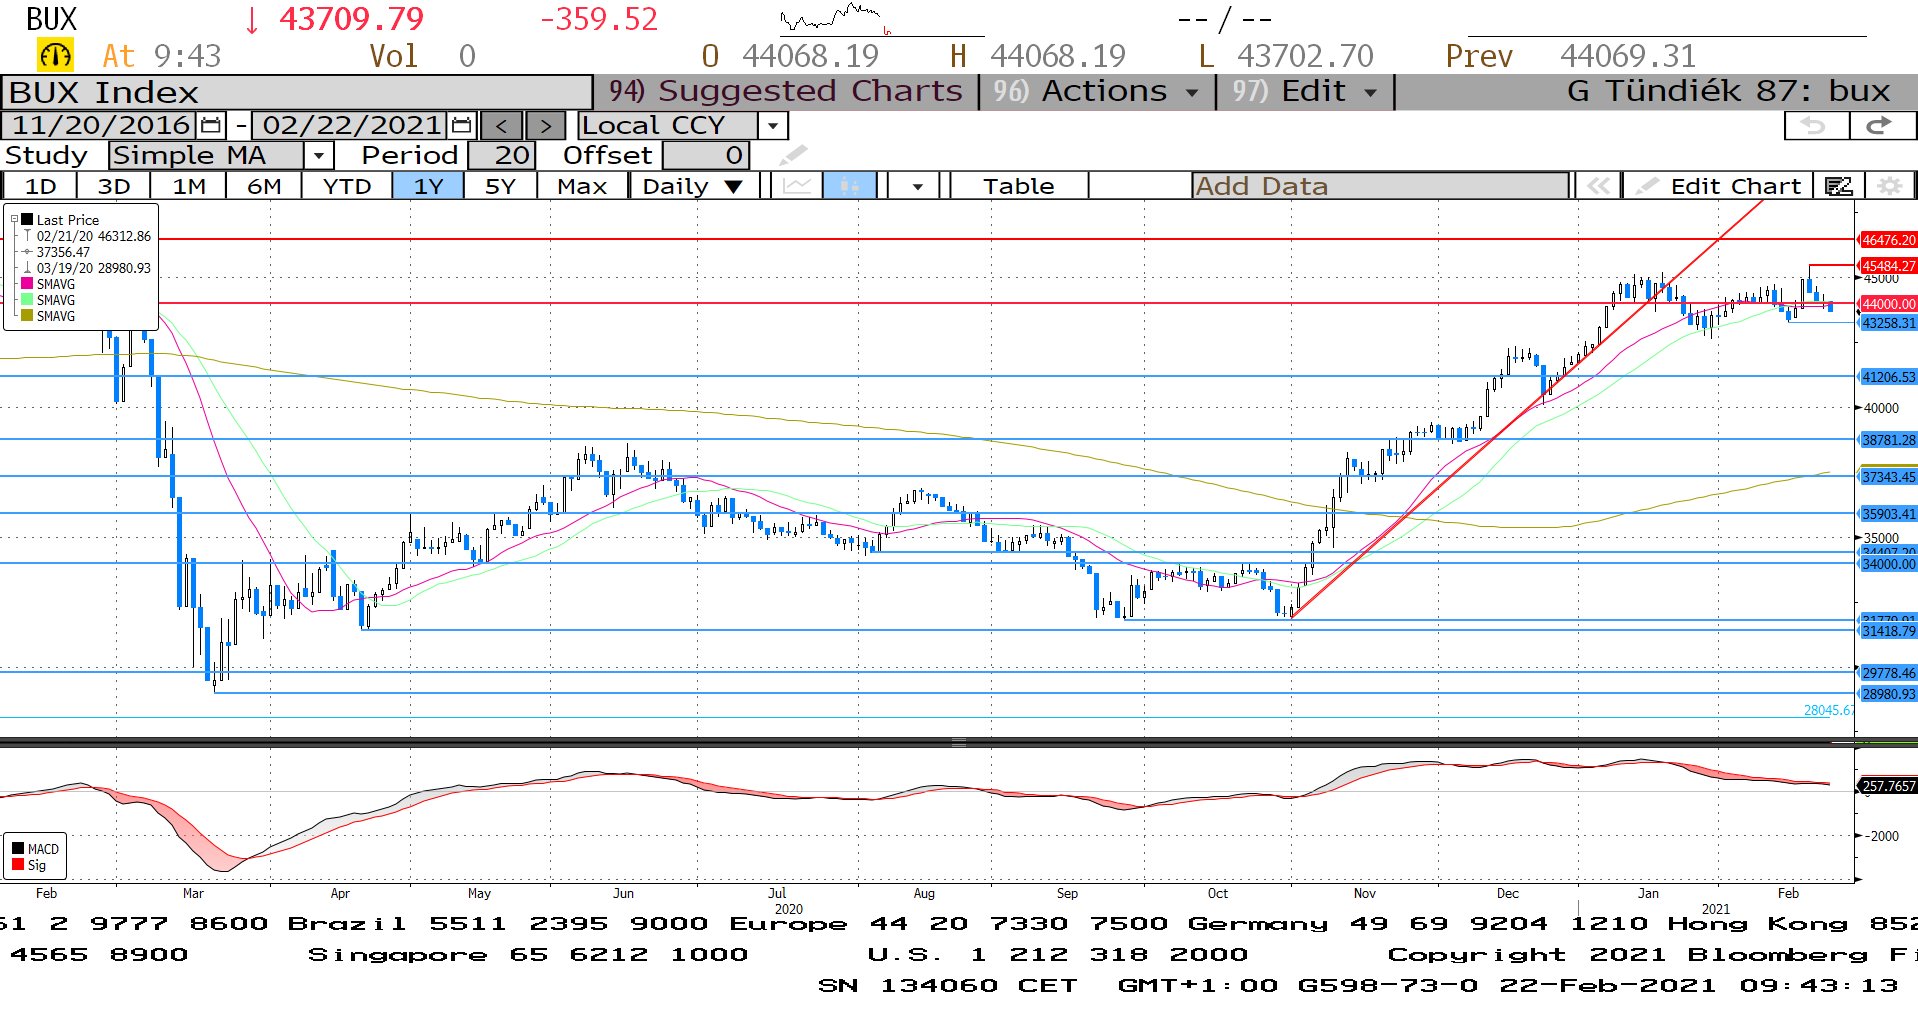The width and height of the screenshot is (1918, 1025).
Task: Click the red Sig legend swatch
Action: pos(17,865)
